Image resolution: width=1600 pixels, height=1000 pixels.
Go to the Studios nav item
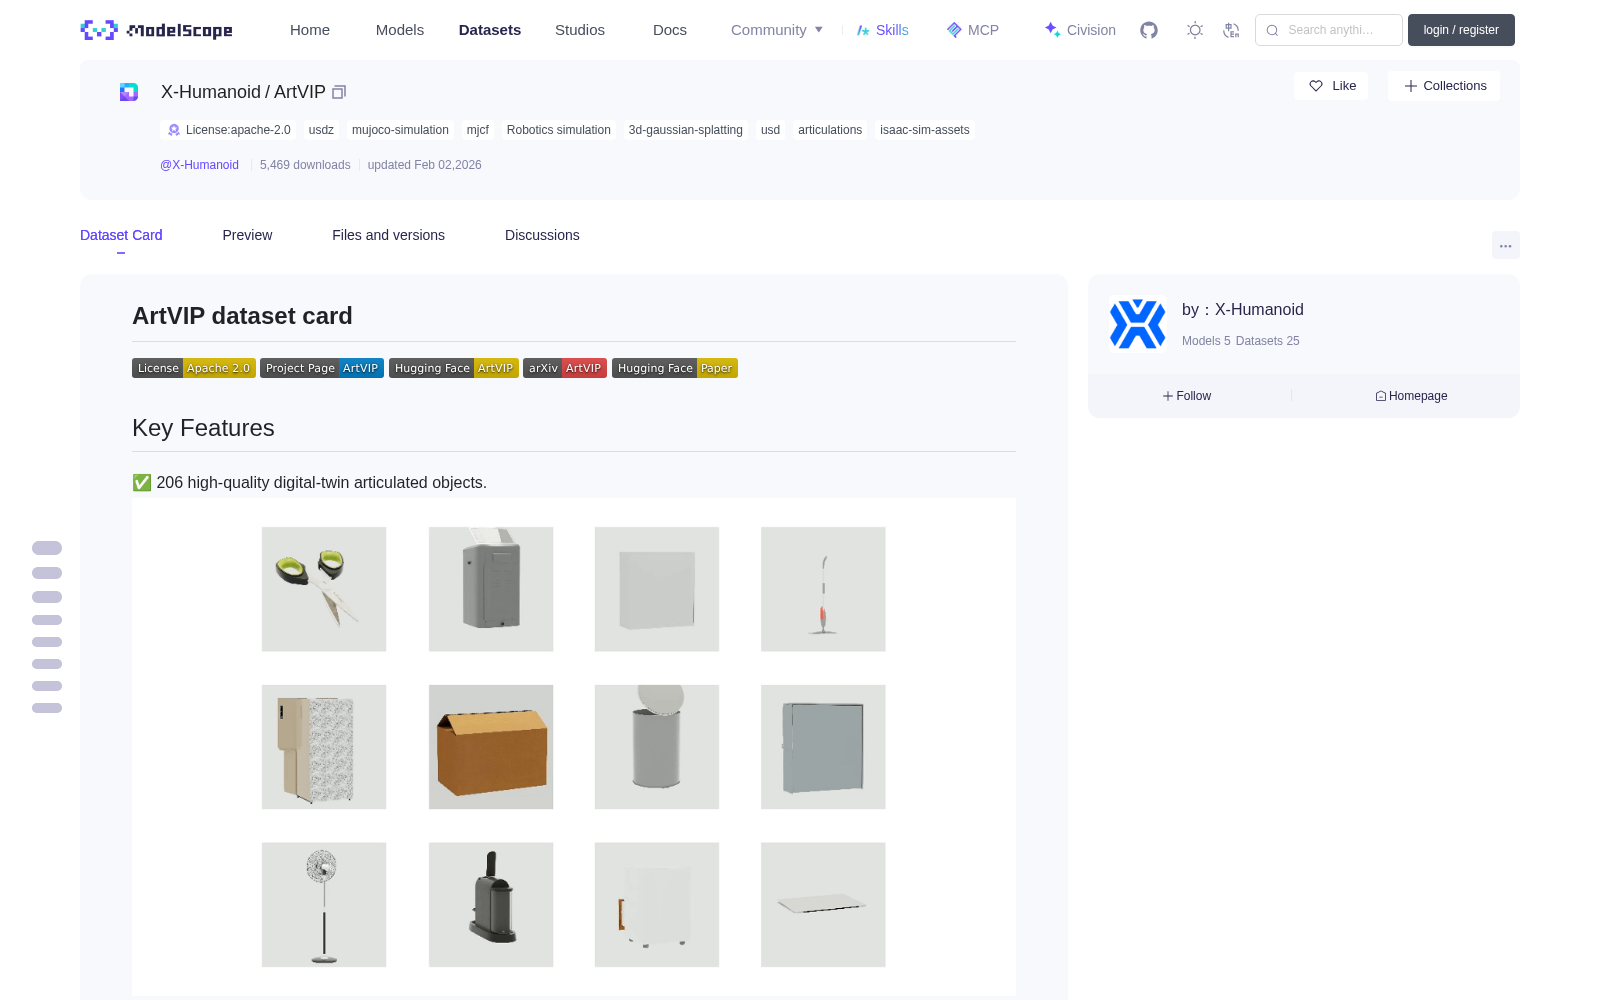[x=580, y=30]
